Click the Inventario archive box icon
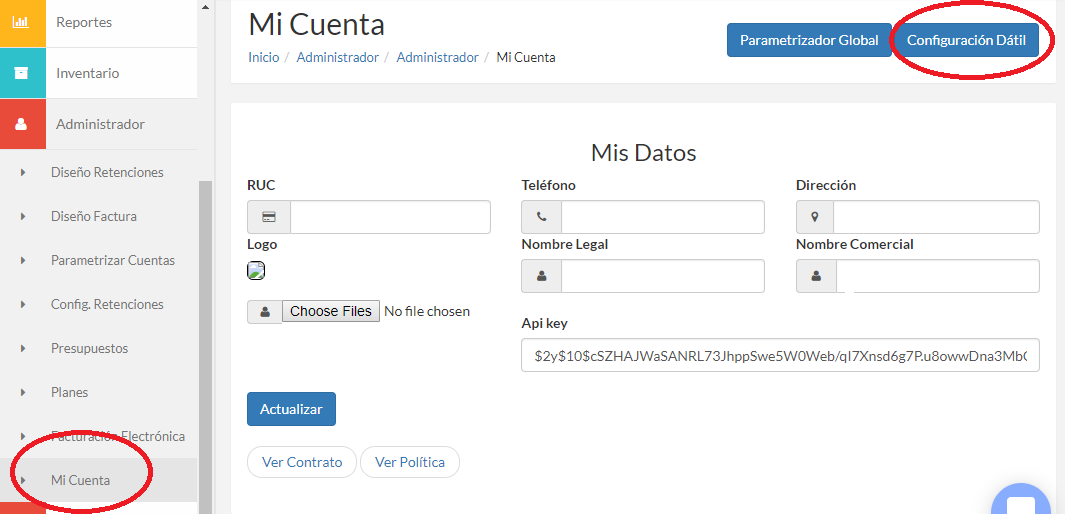1065x514 pixels. 21,73
